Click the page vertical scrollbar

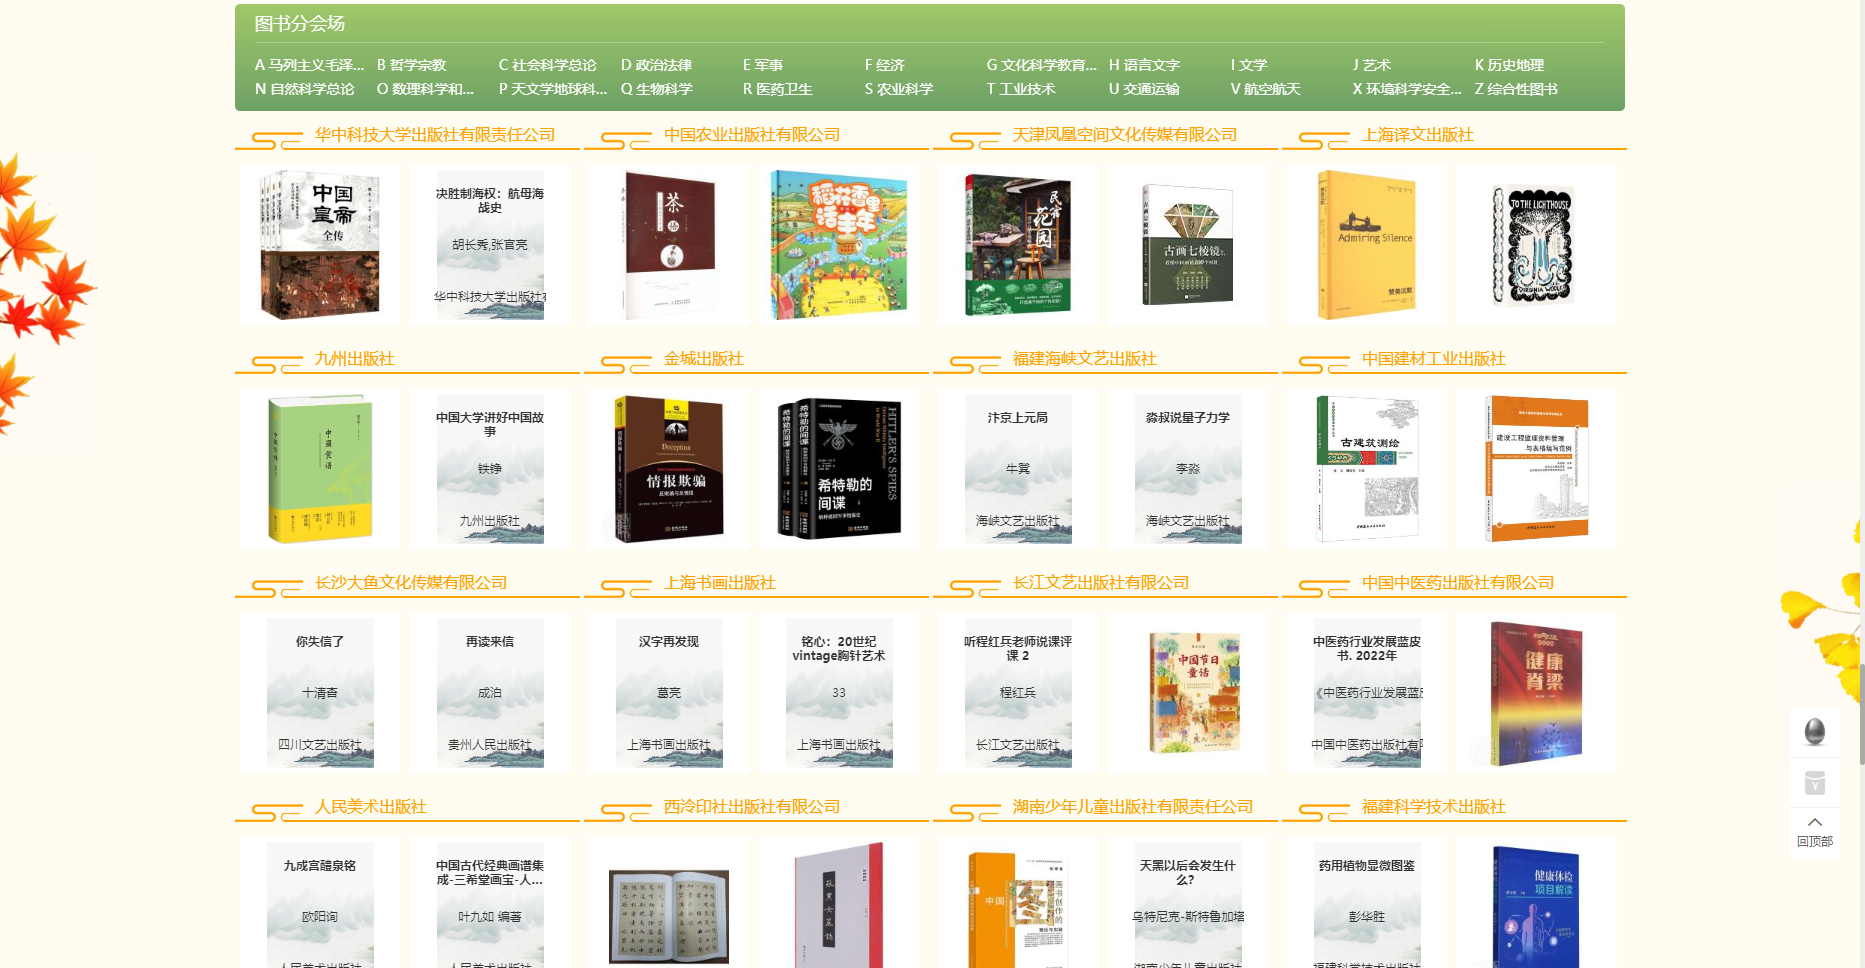(x=1860, y=713)
